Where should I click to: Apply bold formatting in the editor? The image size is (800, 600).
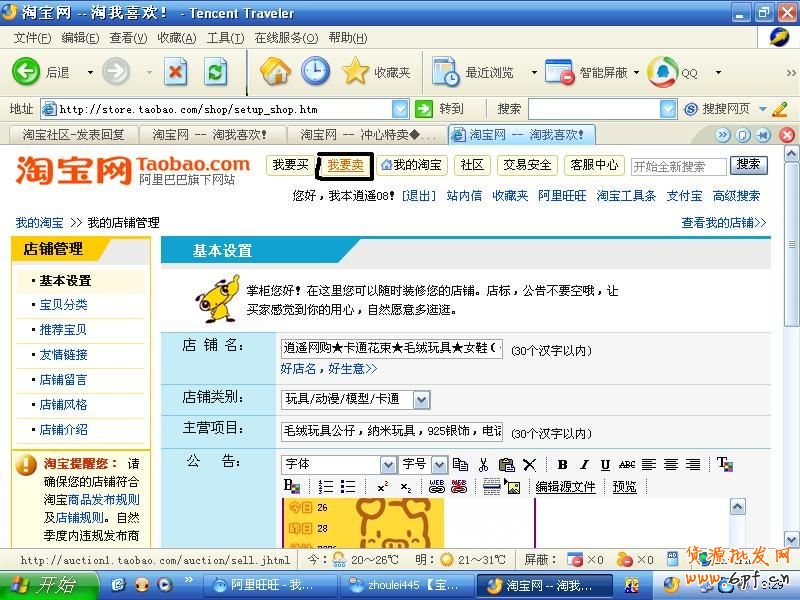(x=562, y=464)
